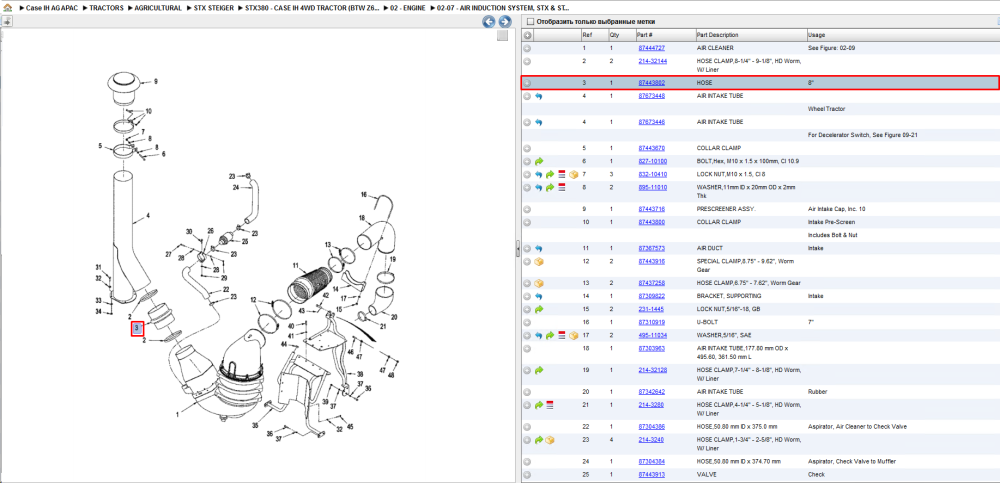
Task: Open Case IH AG APAC breadcrumb
Action: coord(52,9)
